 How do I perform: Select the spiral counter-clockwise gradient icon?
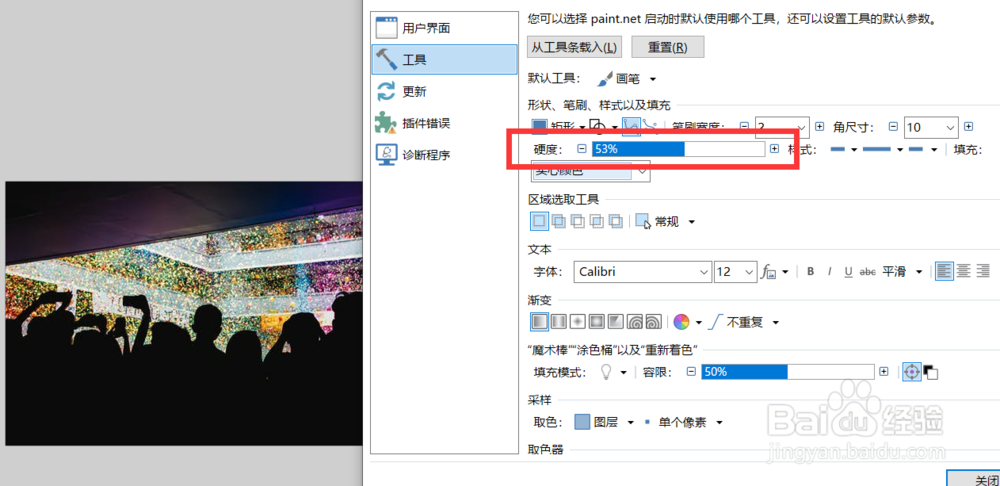pyautogui.click(x=654, y=322)
